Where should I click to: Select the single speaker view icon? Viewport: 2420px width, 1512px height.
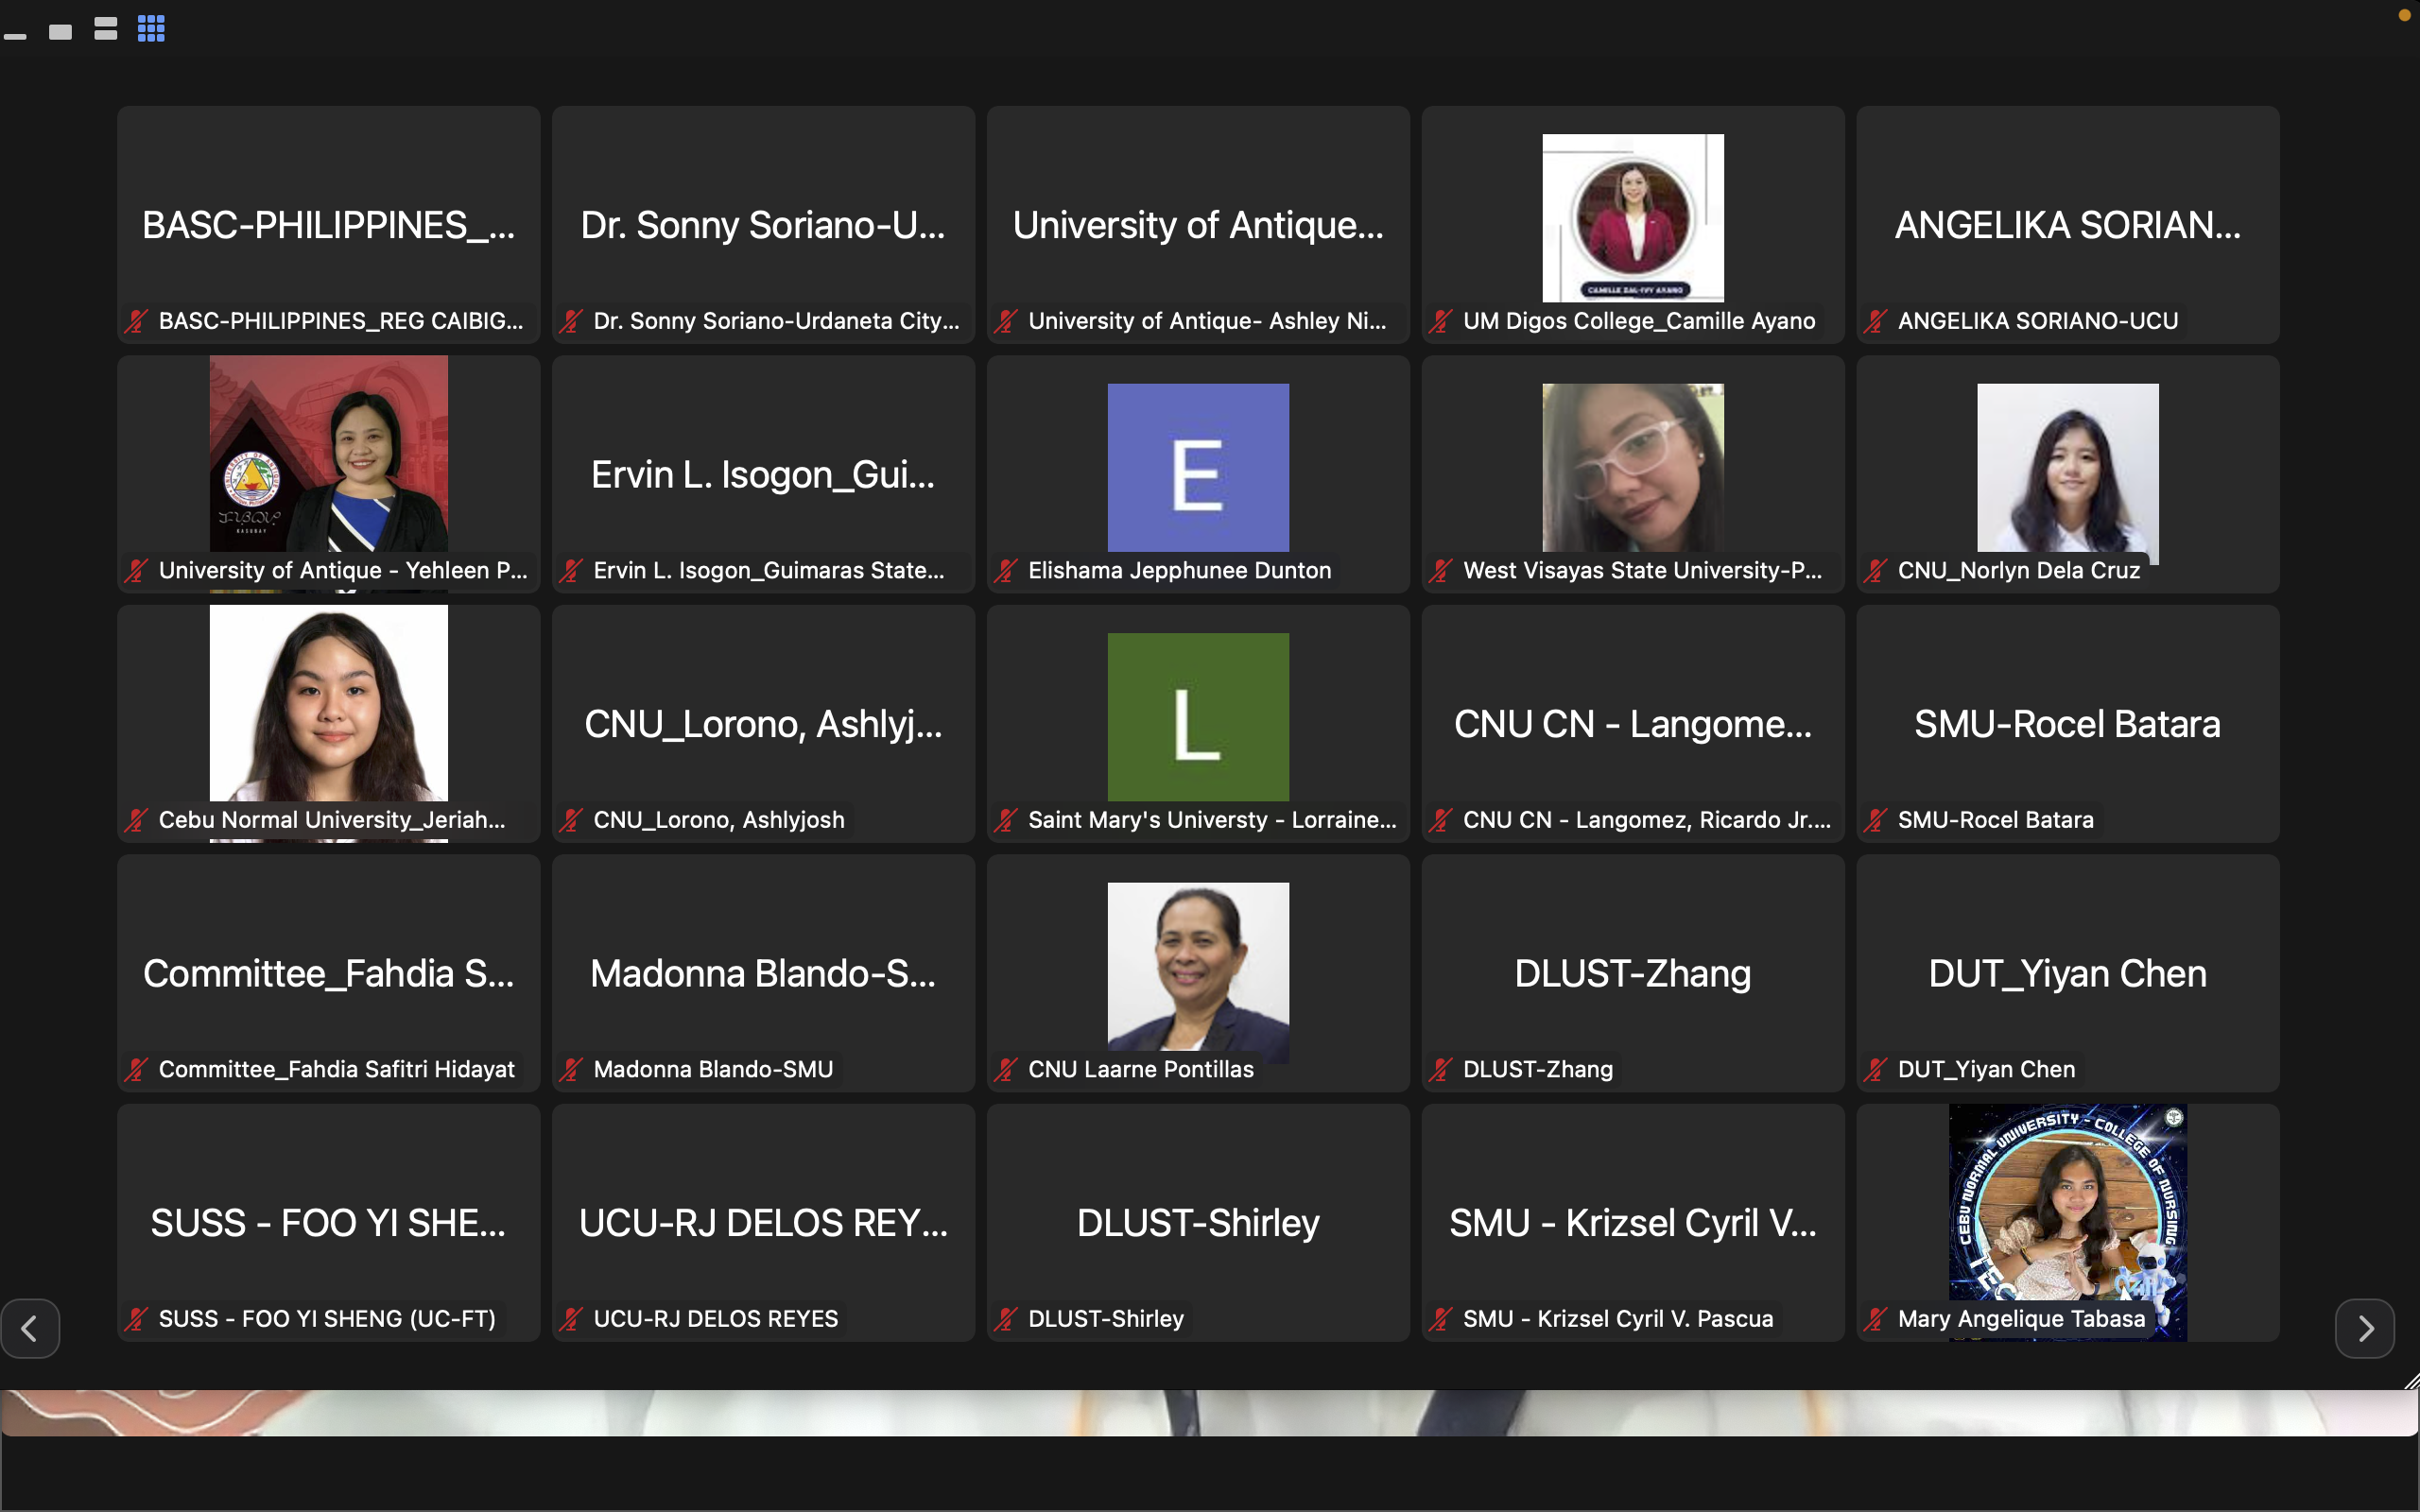[60, 32]
